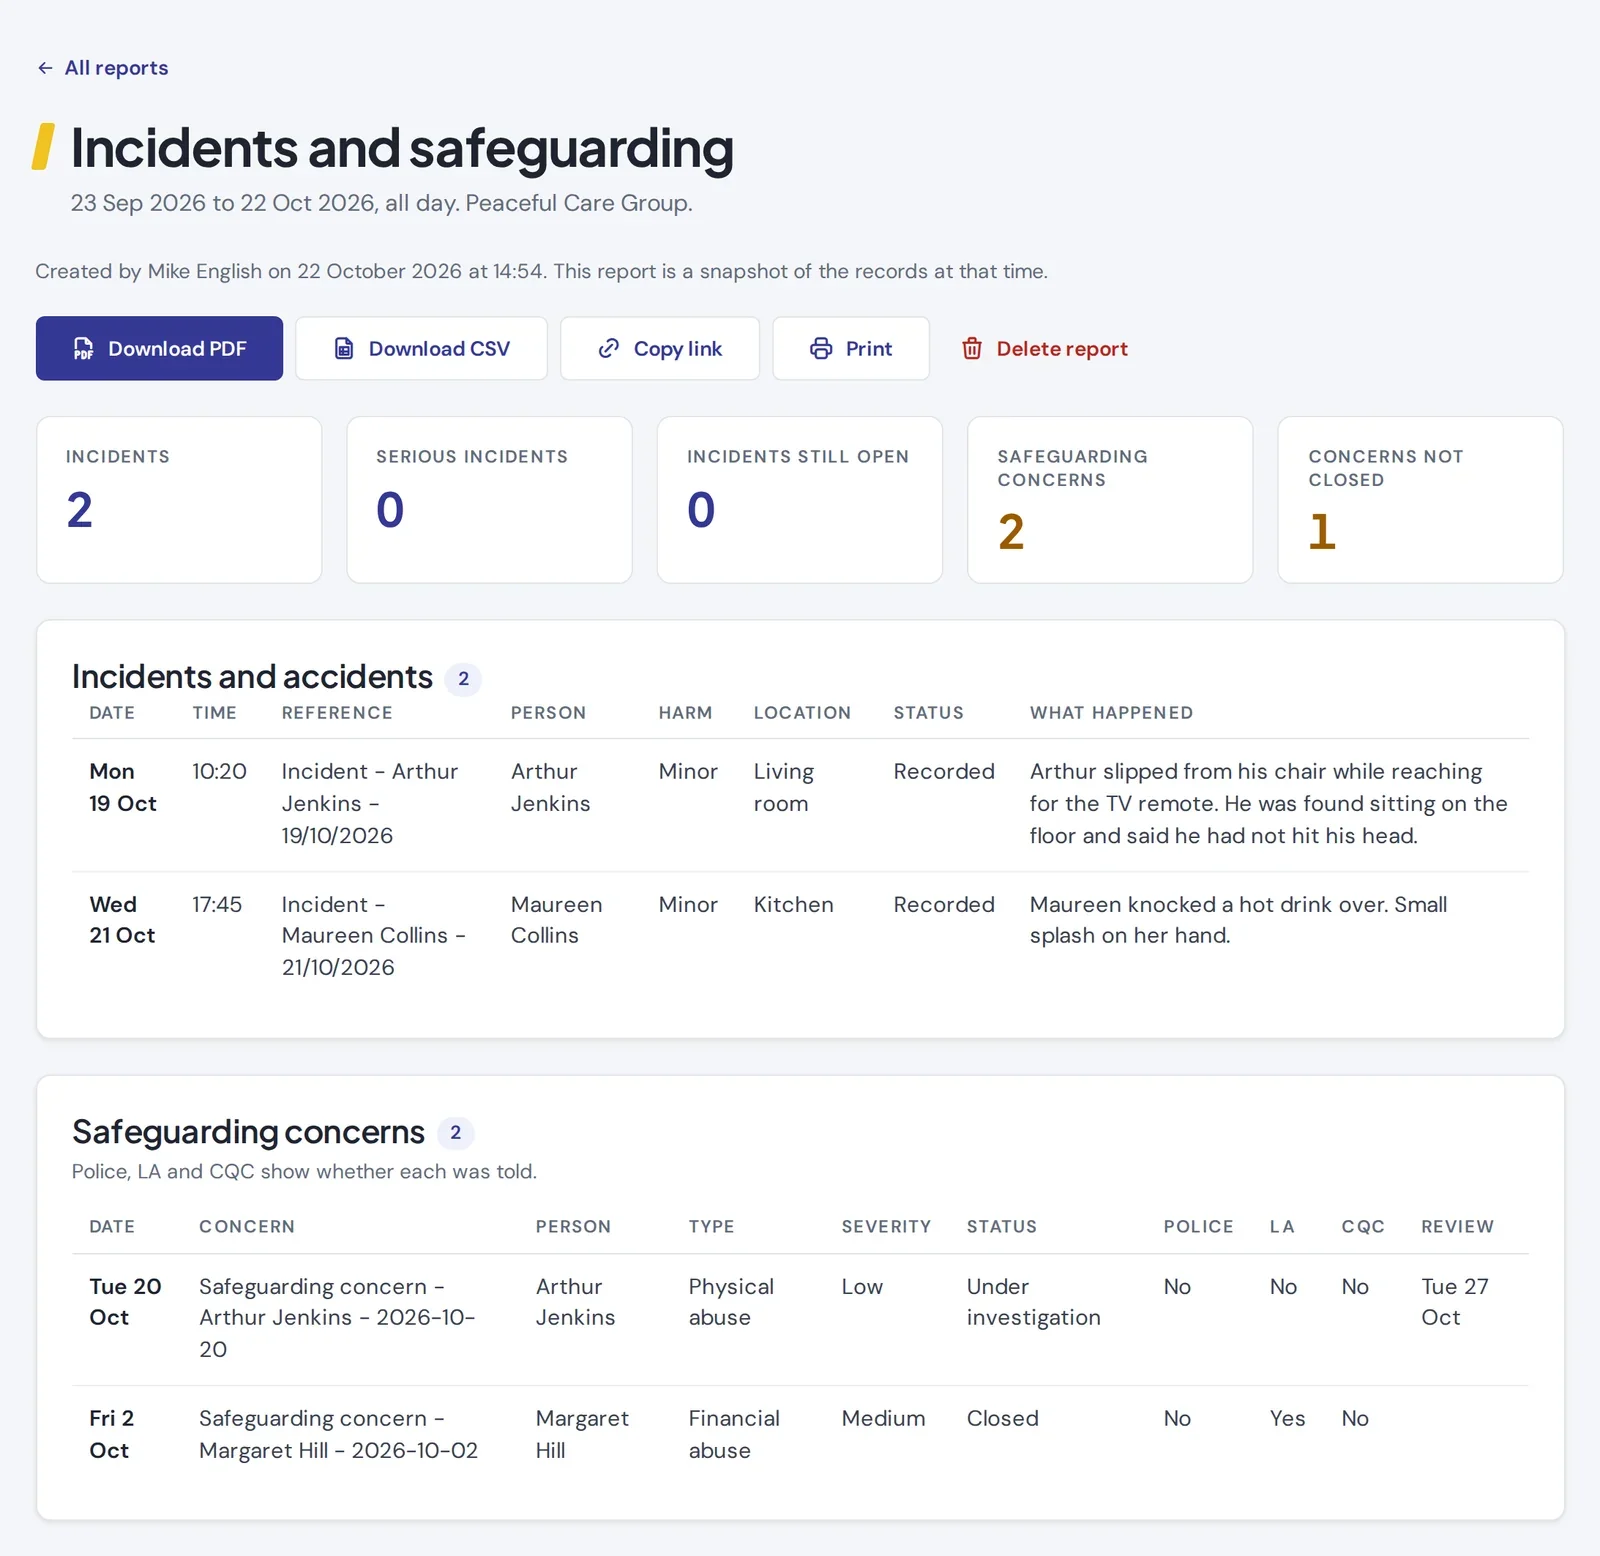This screenshot has height=1556, width=1600.
Task: Copy link to this report
Action: click(660, 349)
